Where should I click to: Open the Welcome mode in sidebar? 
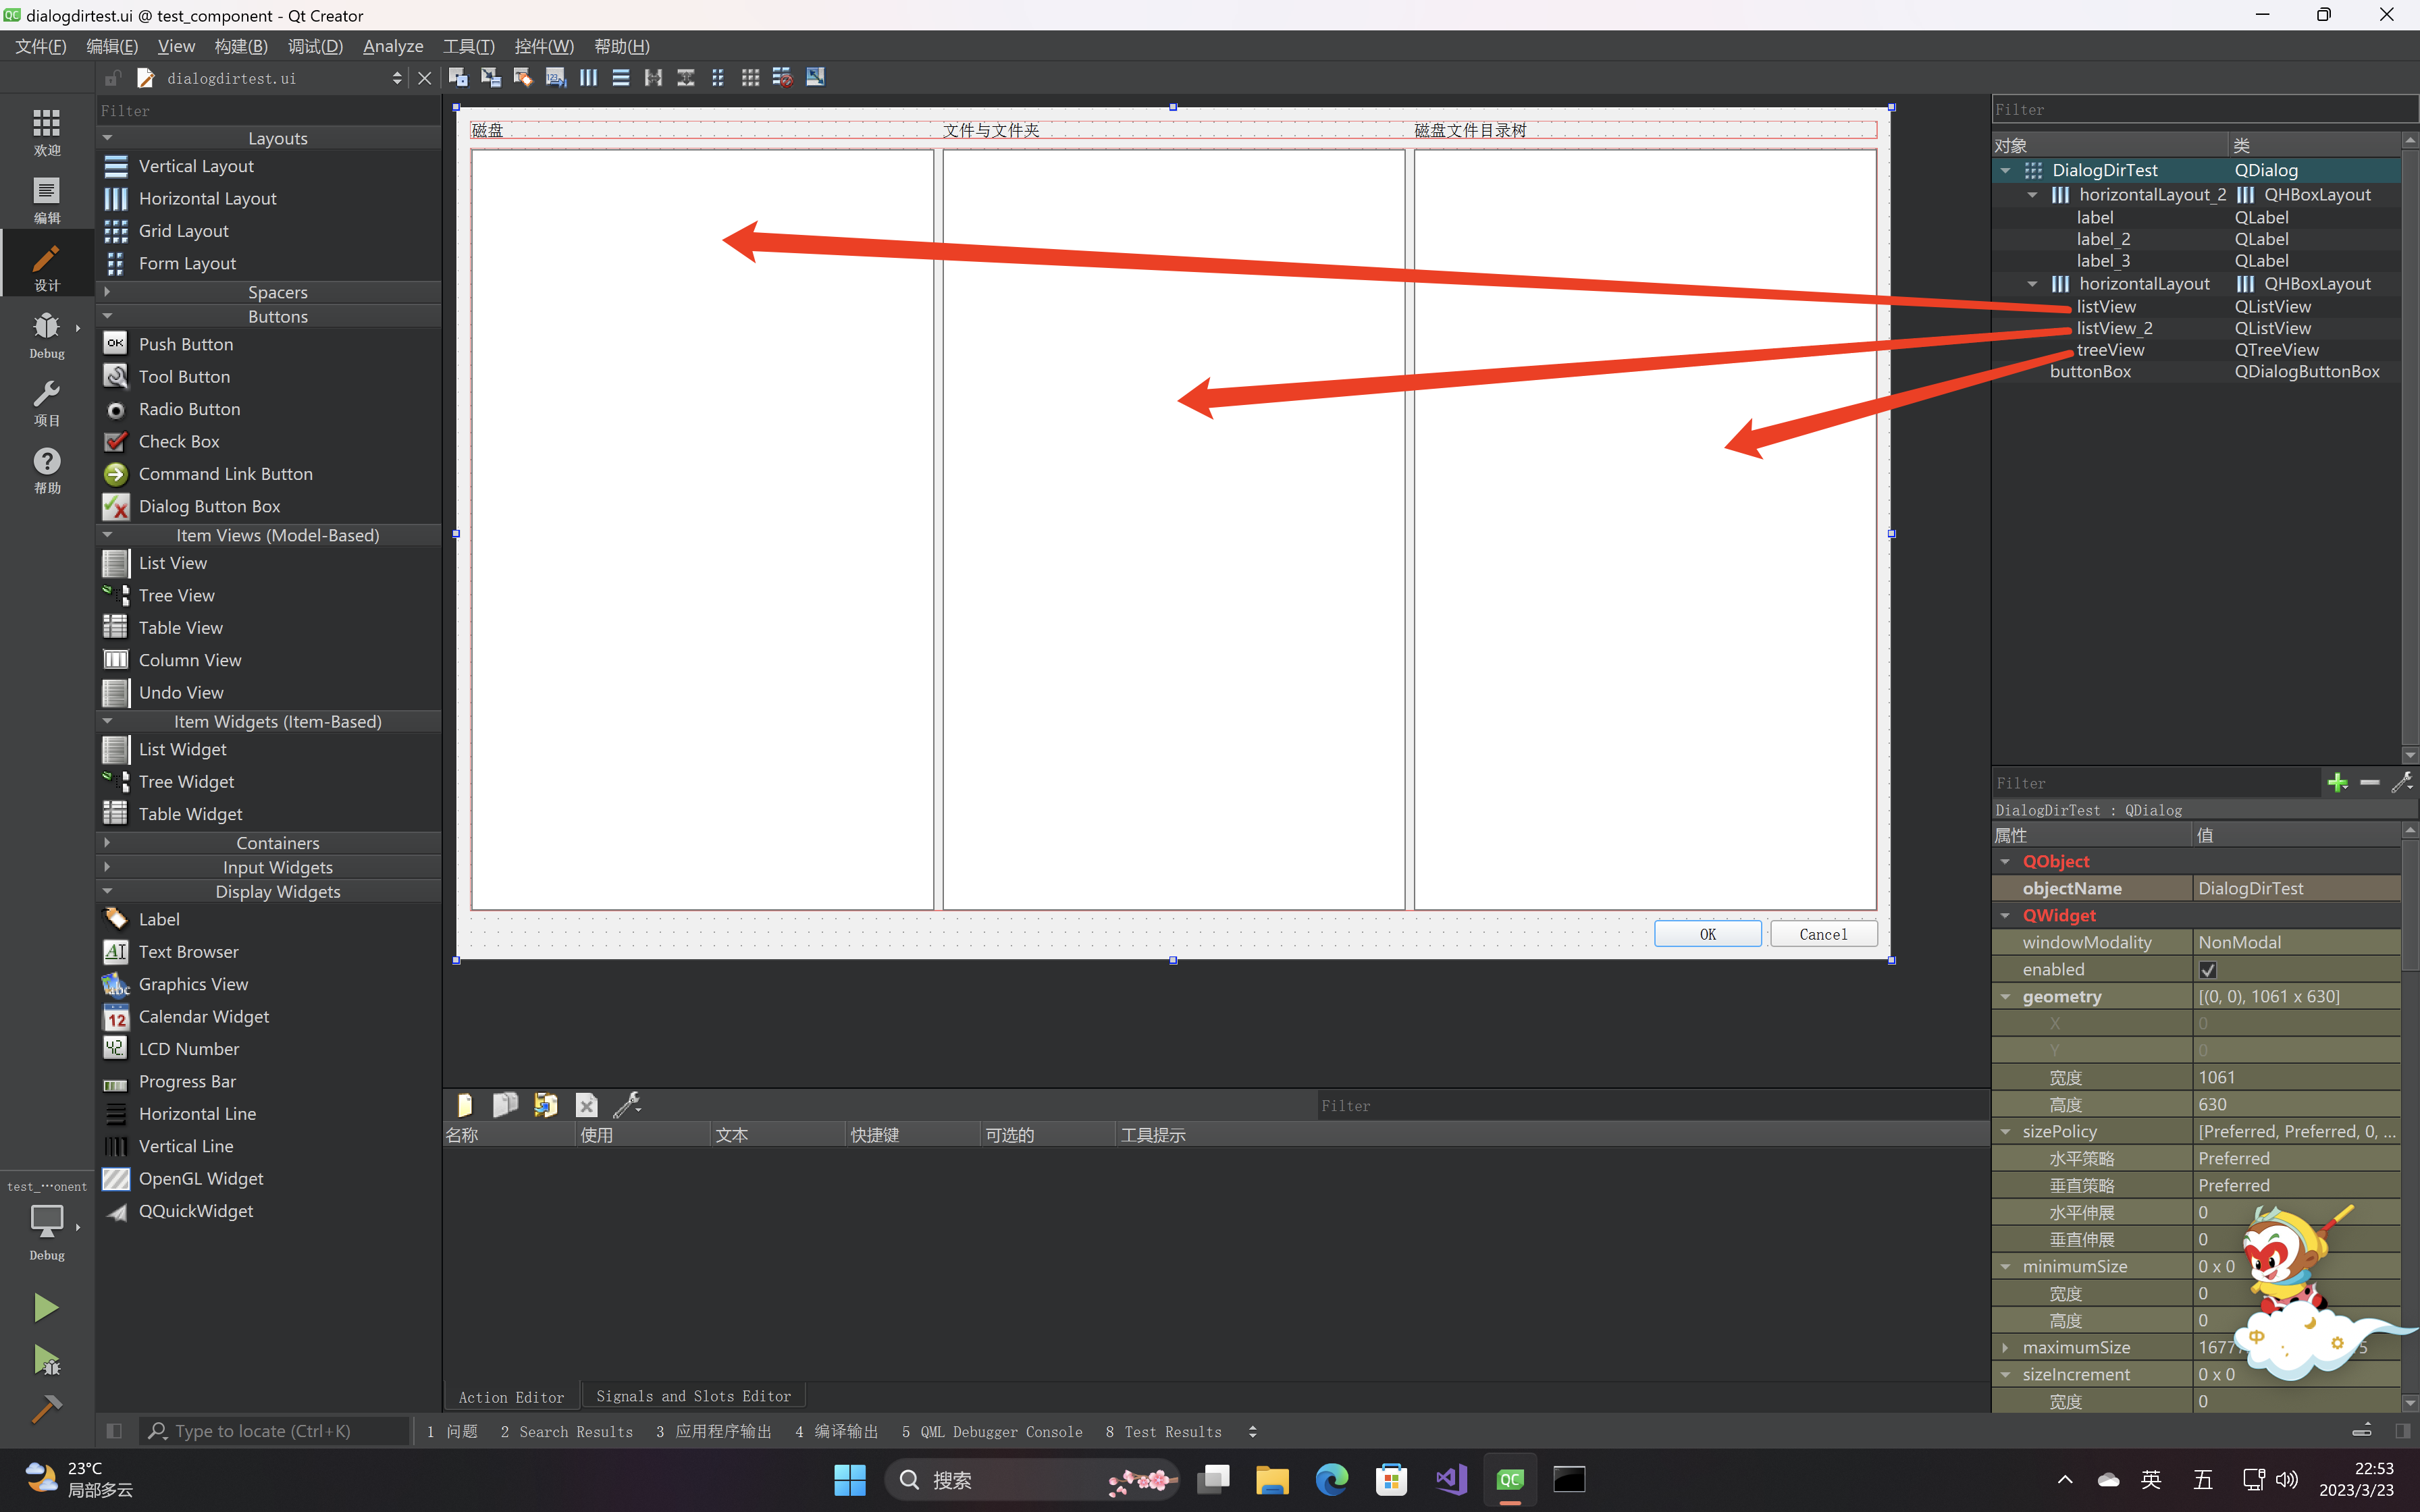click(47, 132)
